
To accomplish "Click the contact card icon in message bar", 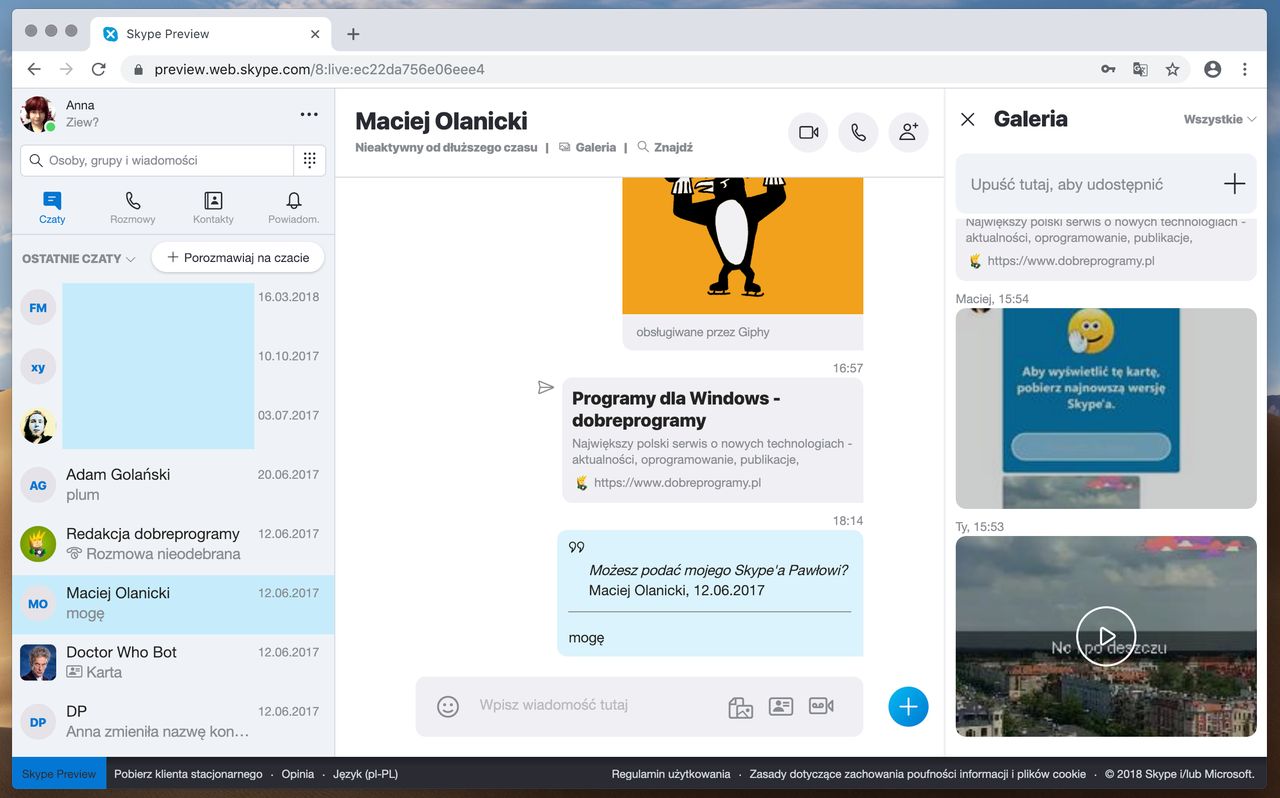I will [x=781, y=706].
